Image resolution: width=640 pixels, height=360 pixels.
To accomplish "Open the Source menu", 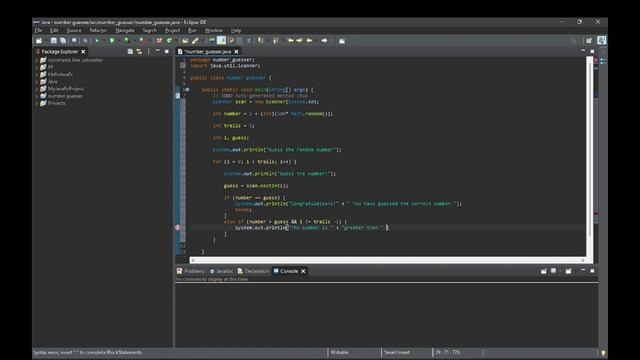I will coord(74,31).
